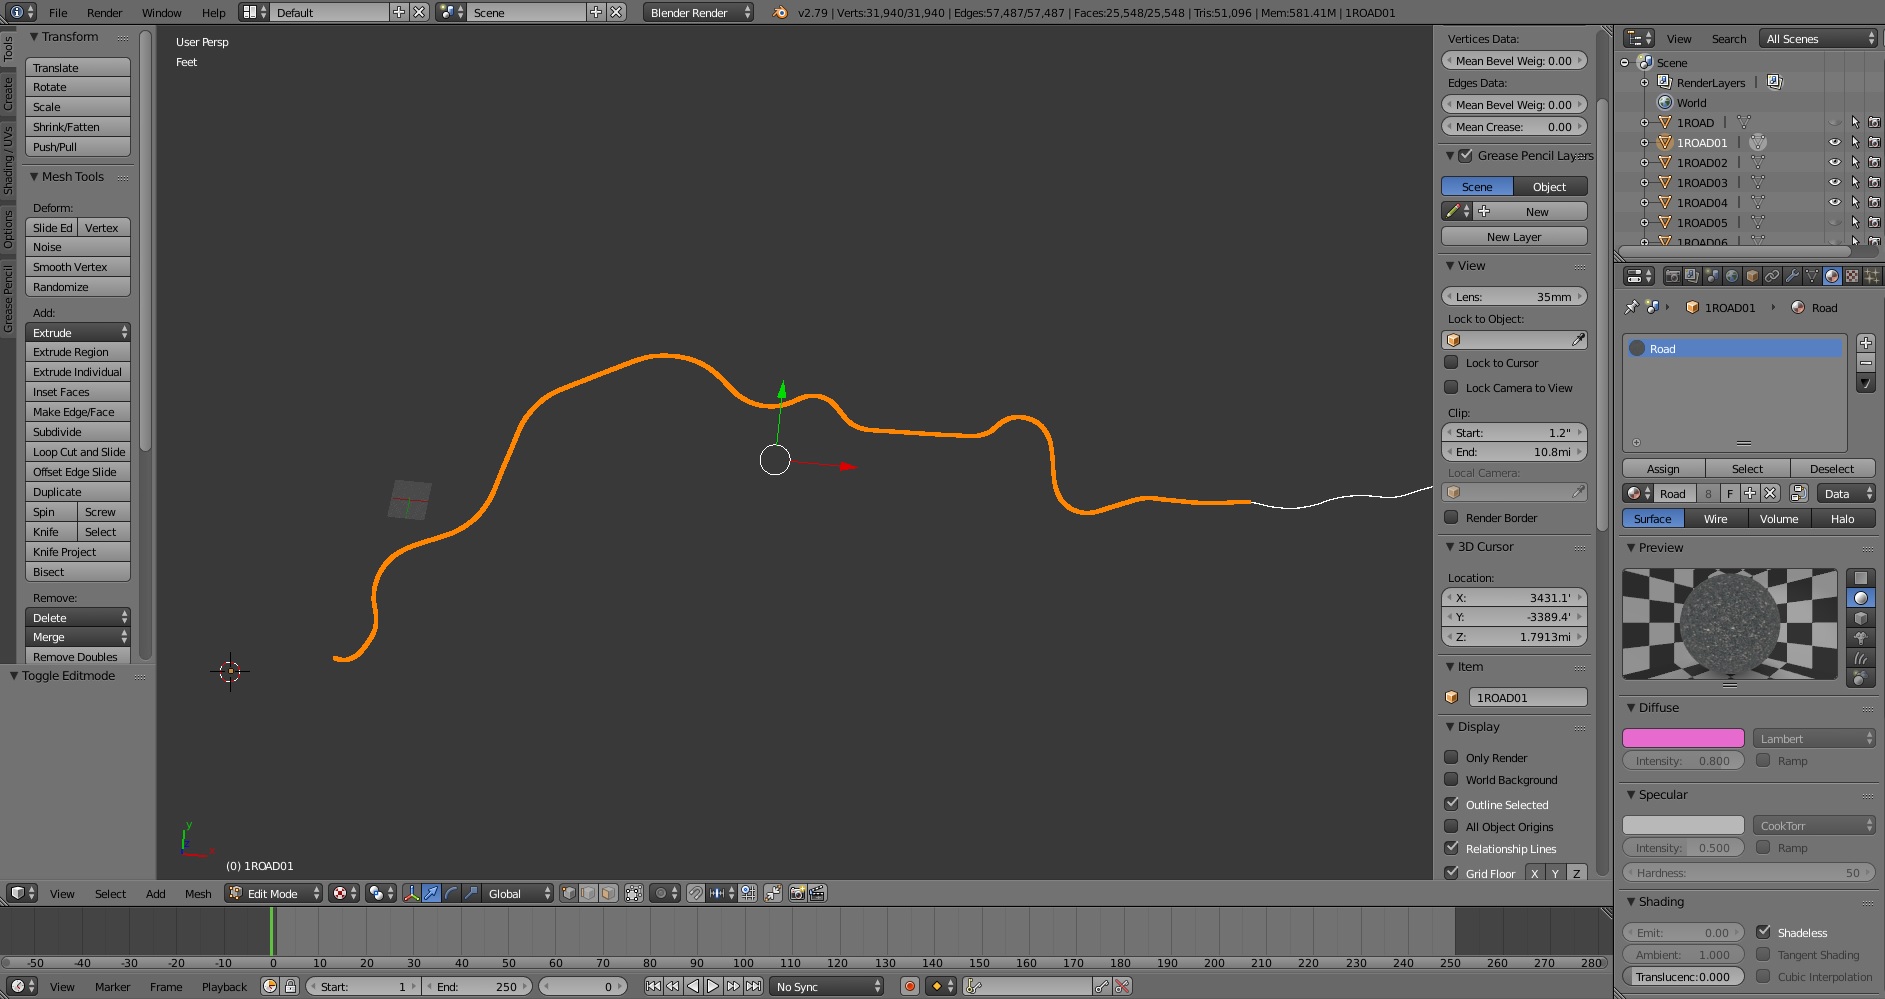This screenshot has width=1885, height=999.
Task: Hide 1ROAD02 with its eye icon
Action: 1834,162
